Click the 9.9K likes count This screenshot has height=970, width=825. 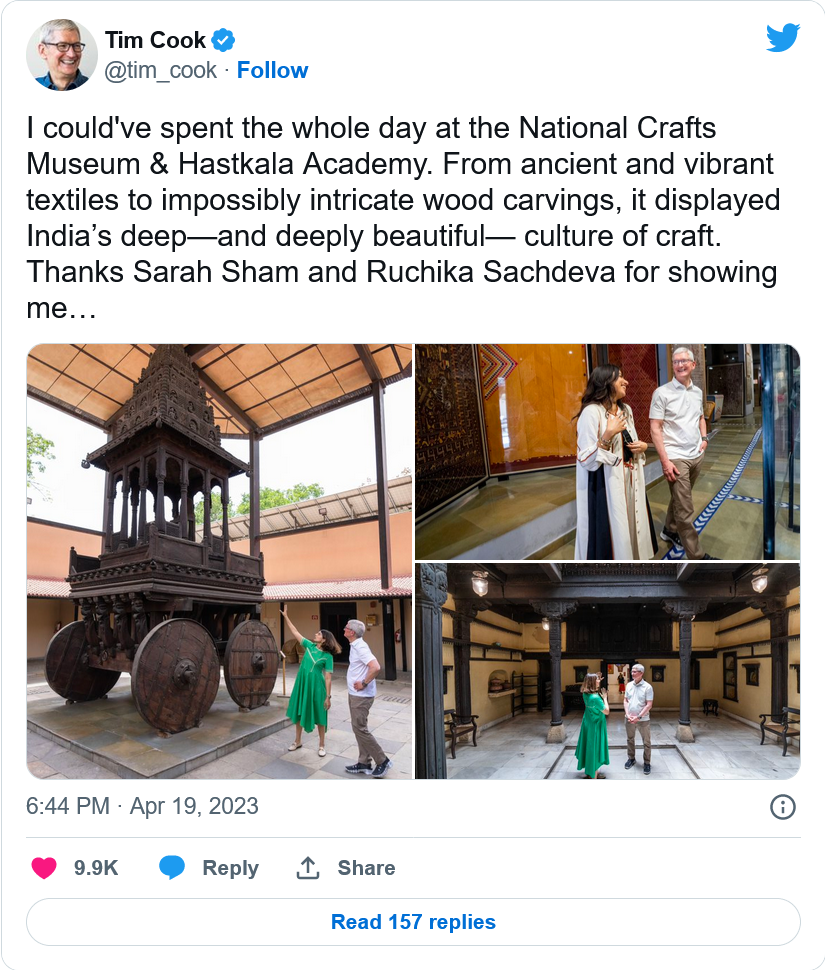96,867
